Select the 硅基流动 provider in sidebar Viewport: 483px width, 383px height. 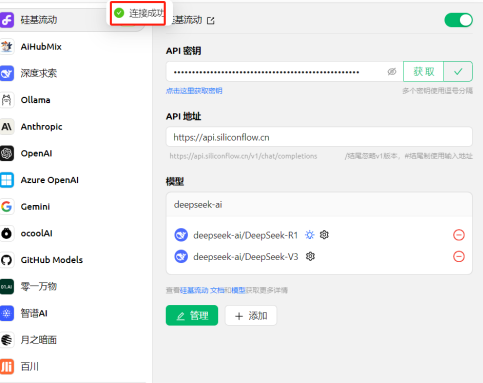[72, 20]
